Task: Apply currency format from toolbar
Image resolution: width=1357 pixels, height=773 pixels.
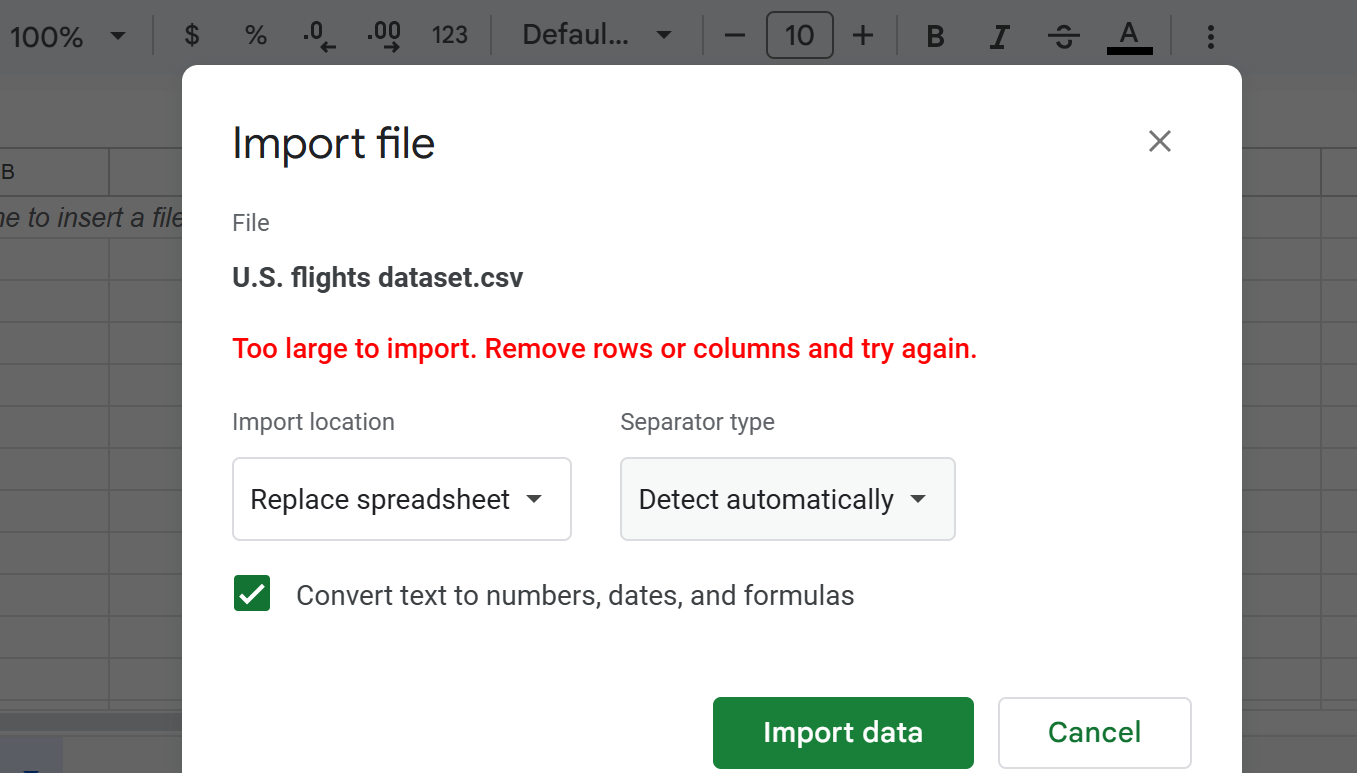Action: pyautogui.click(x=190, y=35)
